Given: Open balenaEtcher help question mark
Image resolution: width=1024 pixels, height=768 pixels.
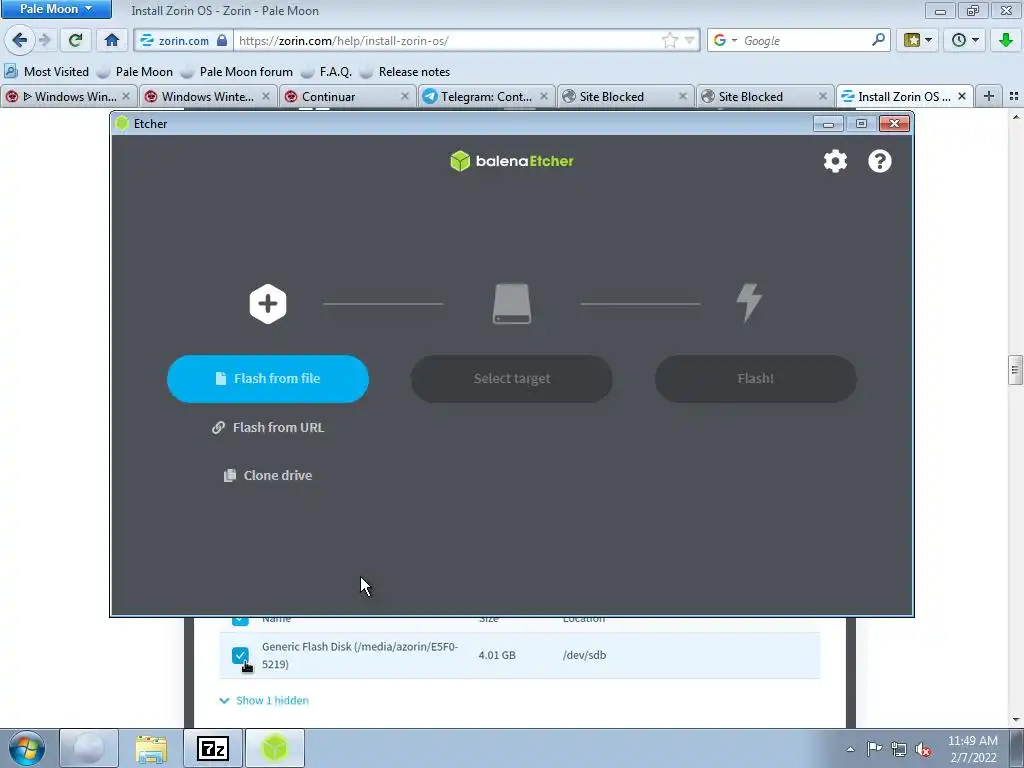Looking at the screenshot, I should click(880, 161).
